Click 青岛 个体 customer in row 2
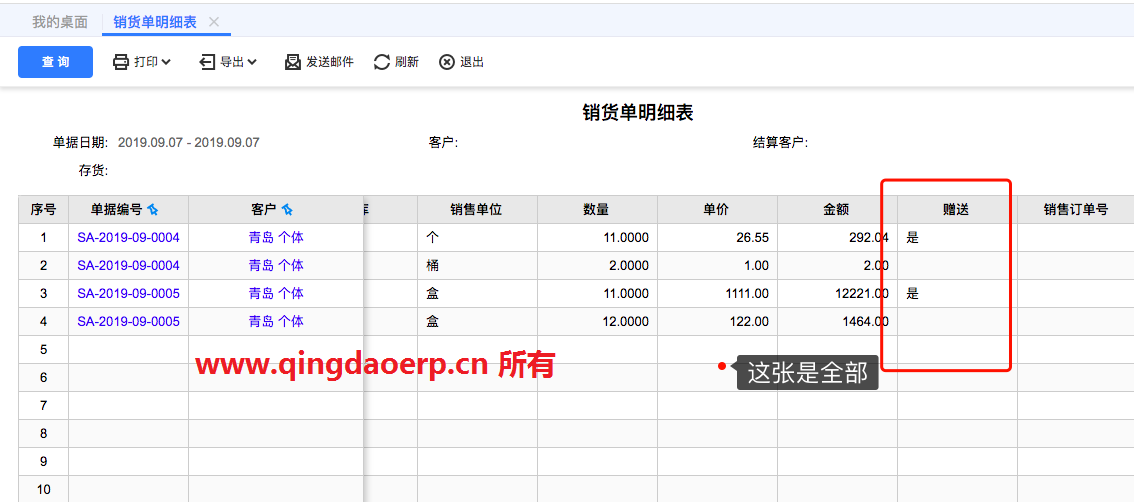This screenshot has height=502, width=1134. [x=276, y=266]
